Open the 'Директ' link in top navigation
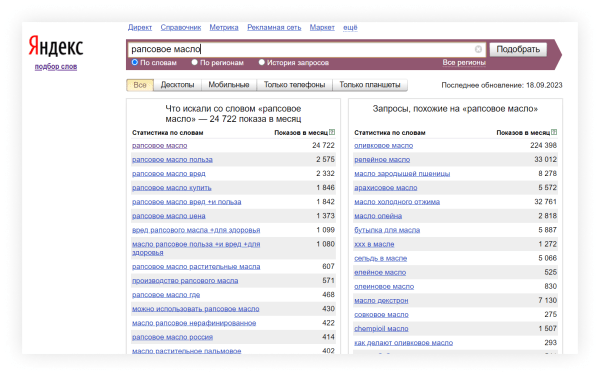The width and height of the screenshot is (600, 376). point(140,28)
